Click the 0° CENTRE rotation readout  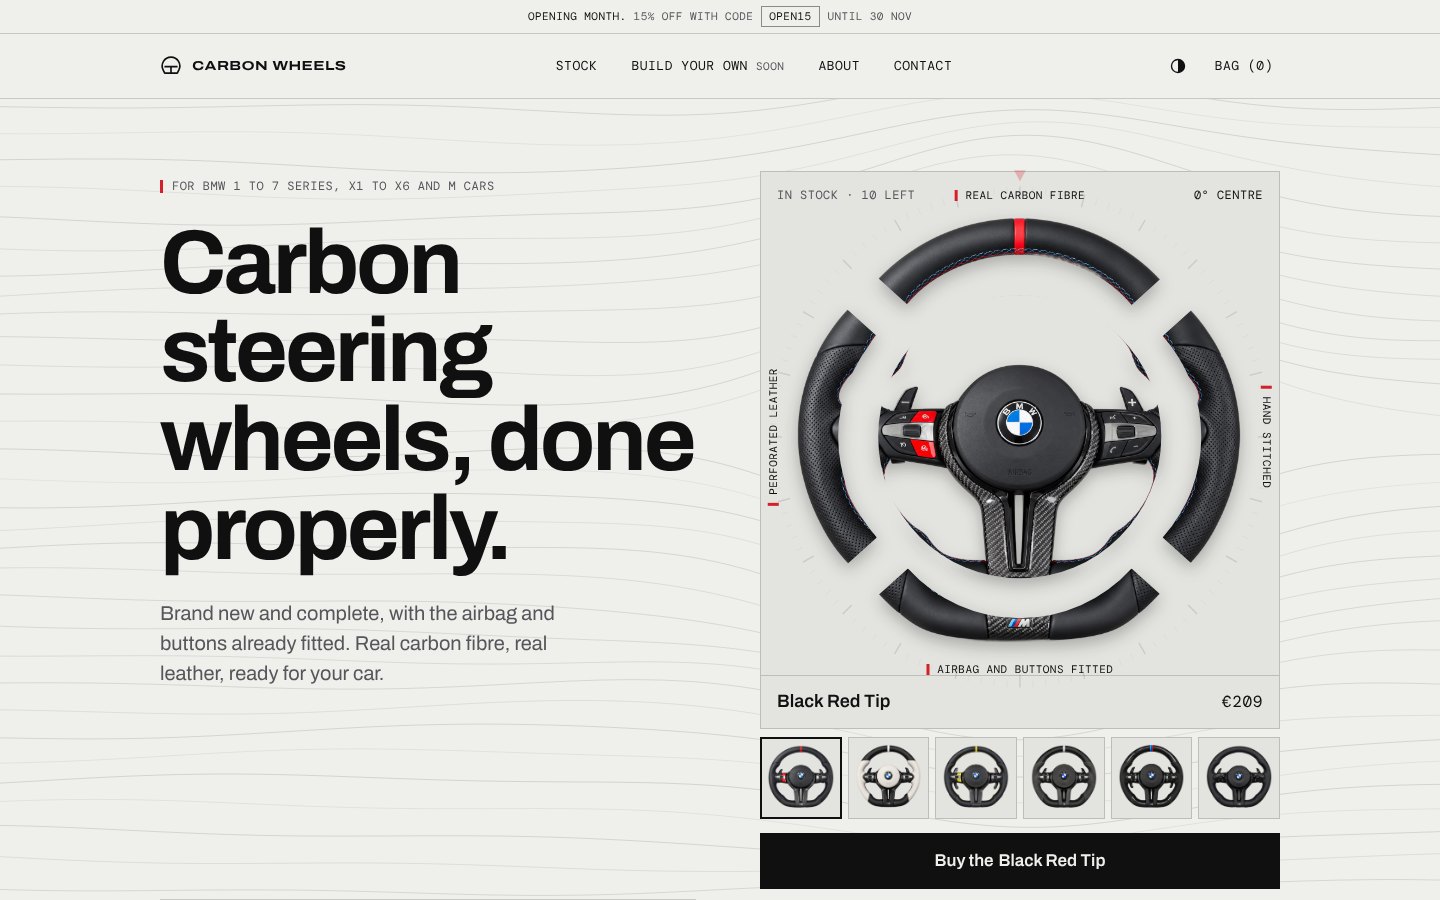tap(1228, 196)
